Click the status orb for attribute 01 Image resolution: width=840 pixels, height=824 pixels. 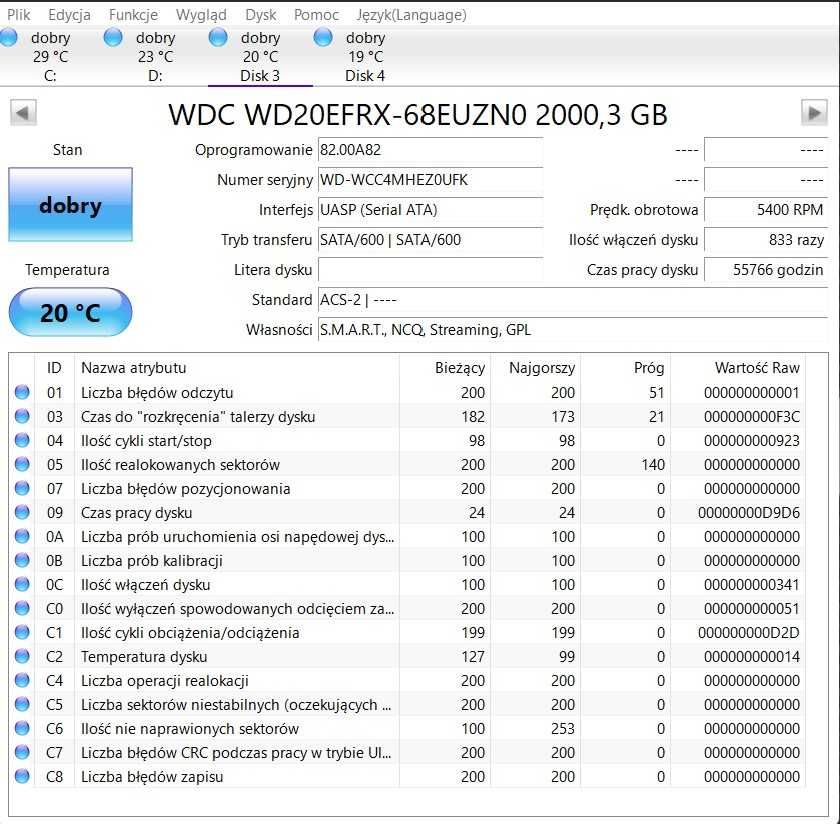[22, 392]
